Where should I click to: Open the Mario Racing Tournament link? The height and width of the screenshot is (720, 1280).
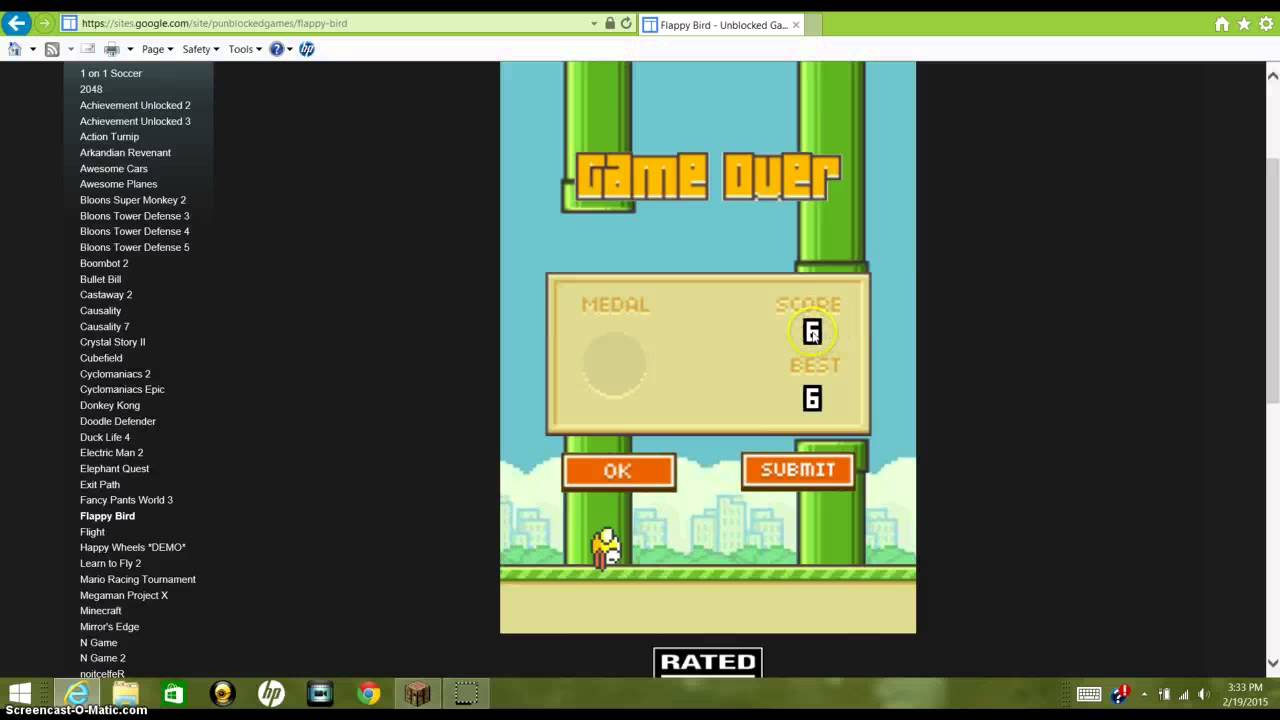(138, 579)
